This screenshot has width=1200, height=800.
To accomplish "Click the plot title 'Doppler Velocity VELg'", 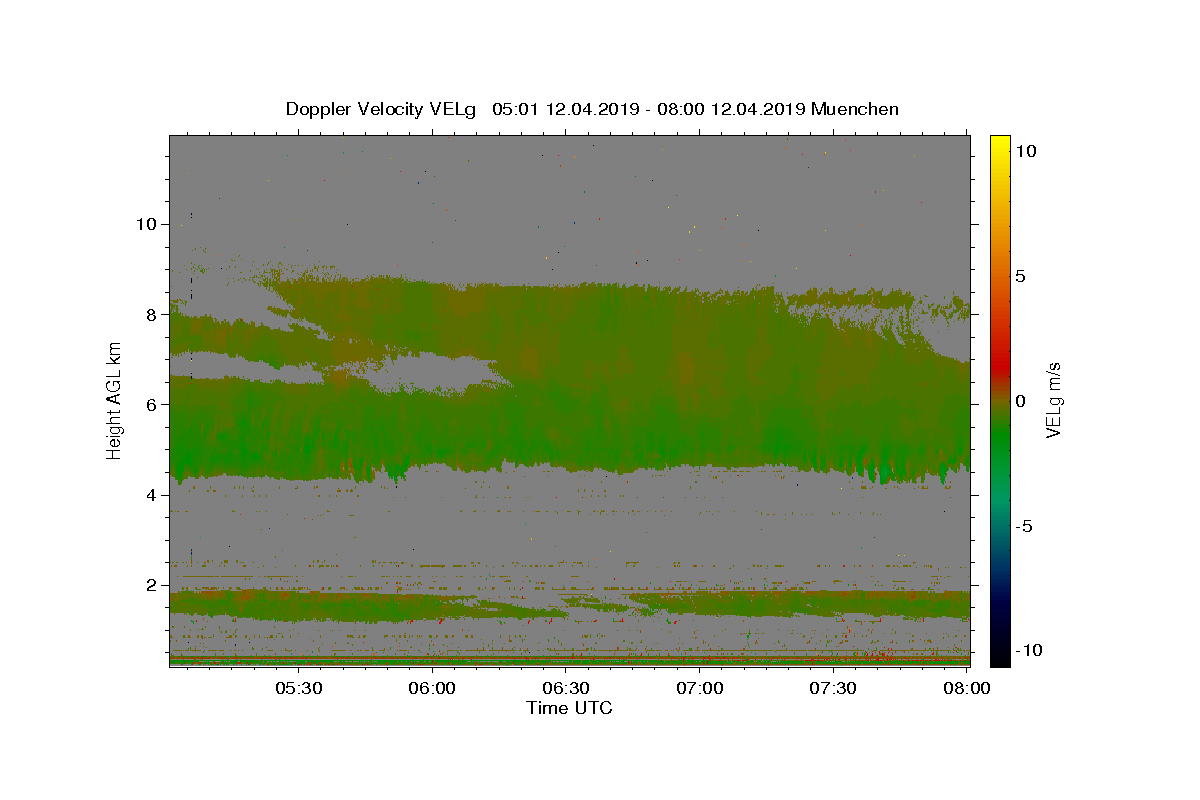I will pos(382,109).
